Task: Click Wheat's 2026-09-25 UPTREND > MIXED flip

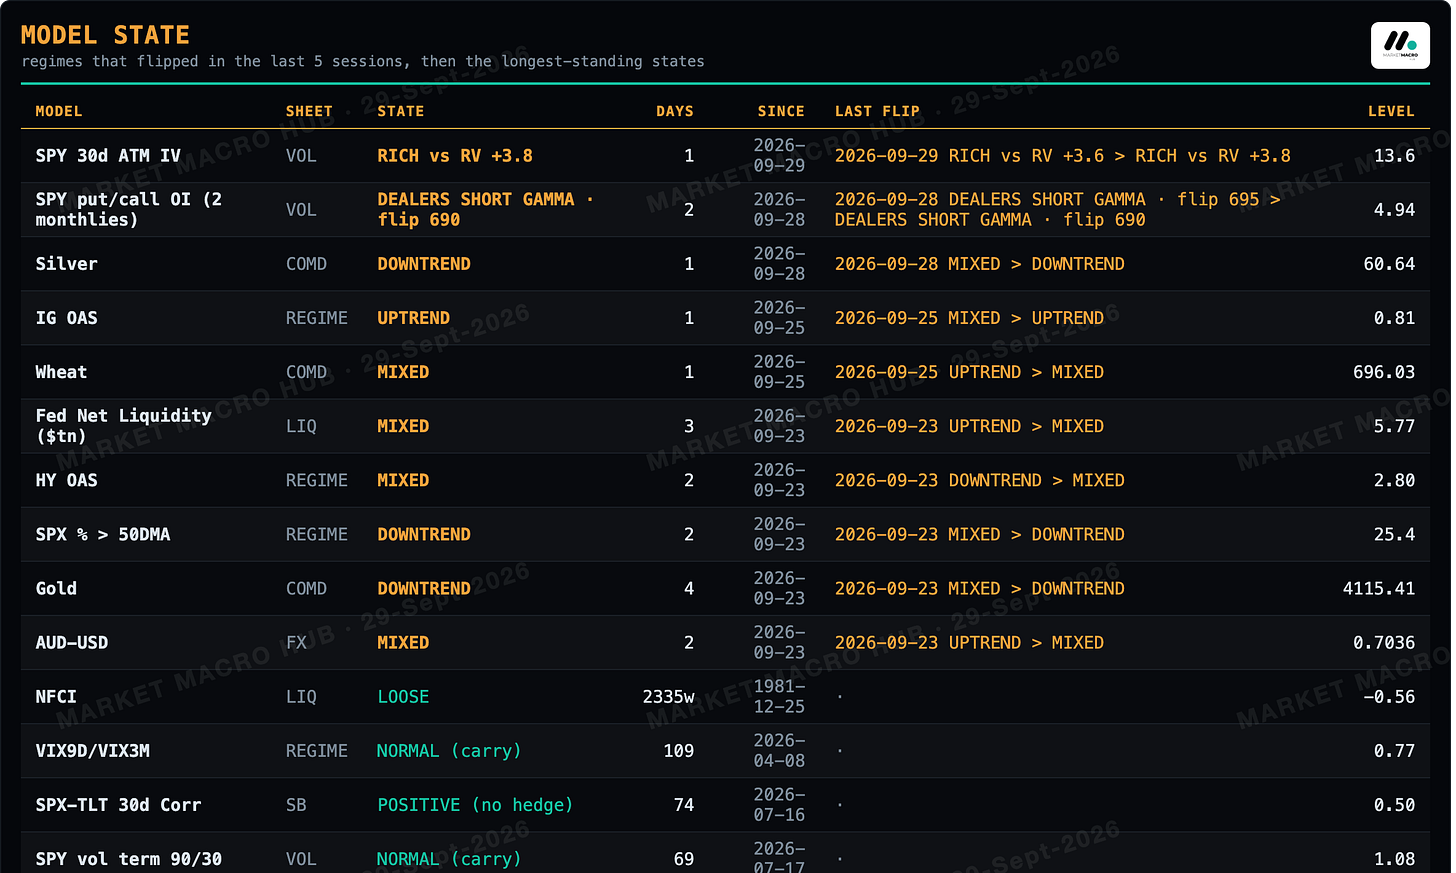Action: point(970,372)
